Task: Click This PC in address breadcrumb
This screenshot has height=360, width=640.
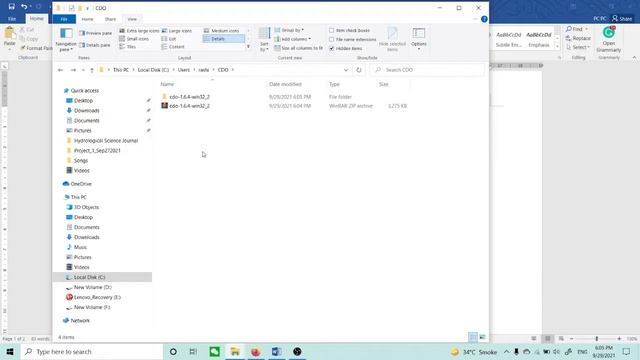Action: tap(121, 70)
